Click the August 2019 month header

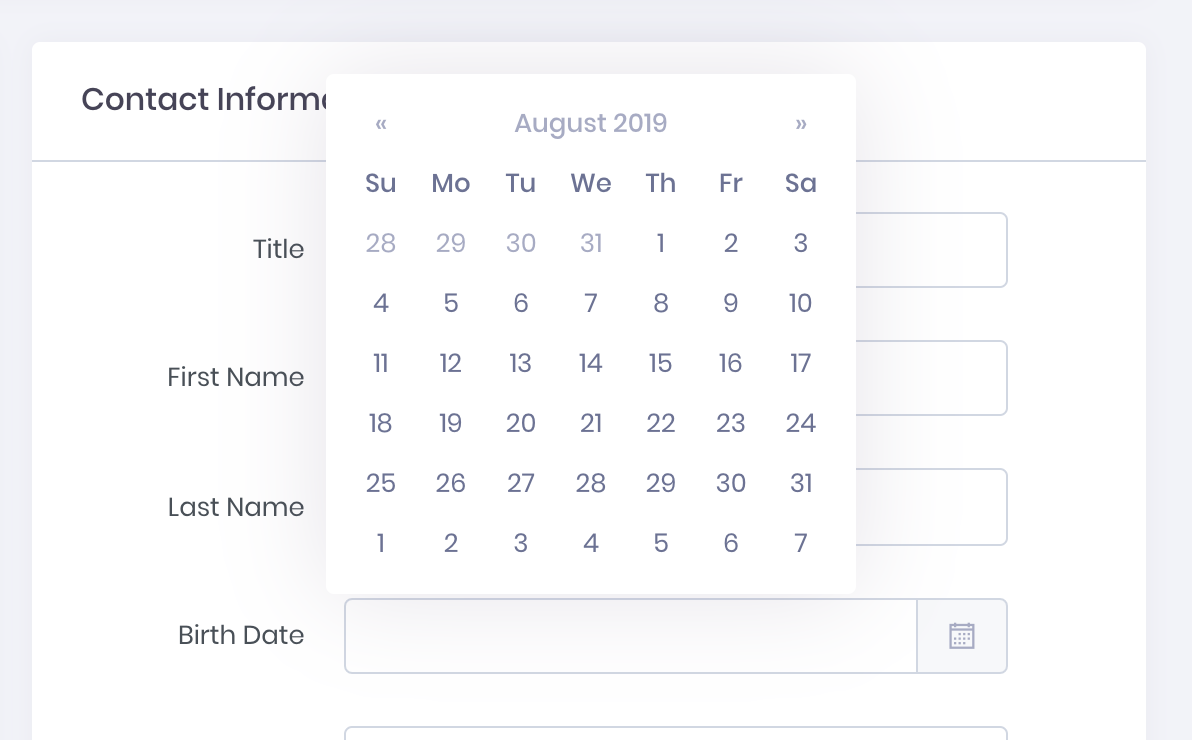(x=591, y=123)
